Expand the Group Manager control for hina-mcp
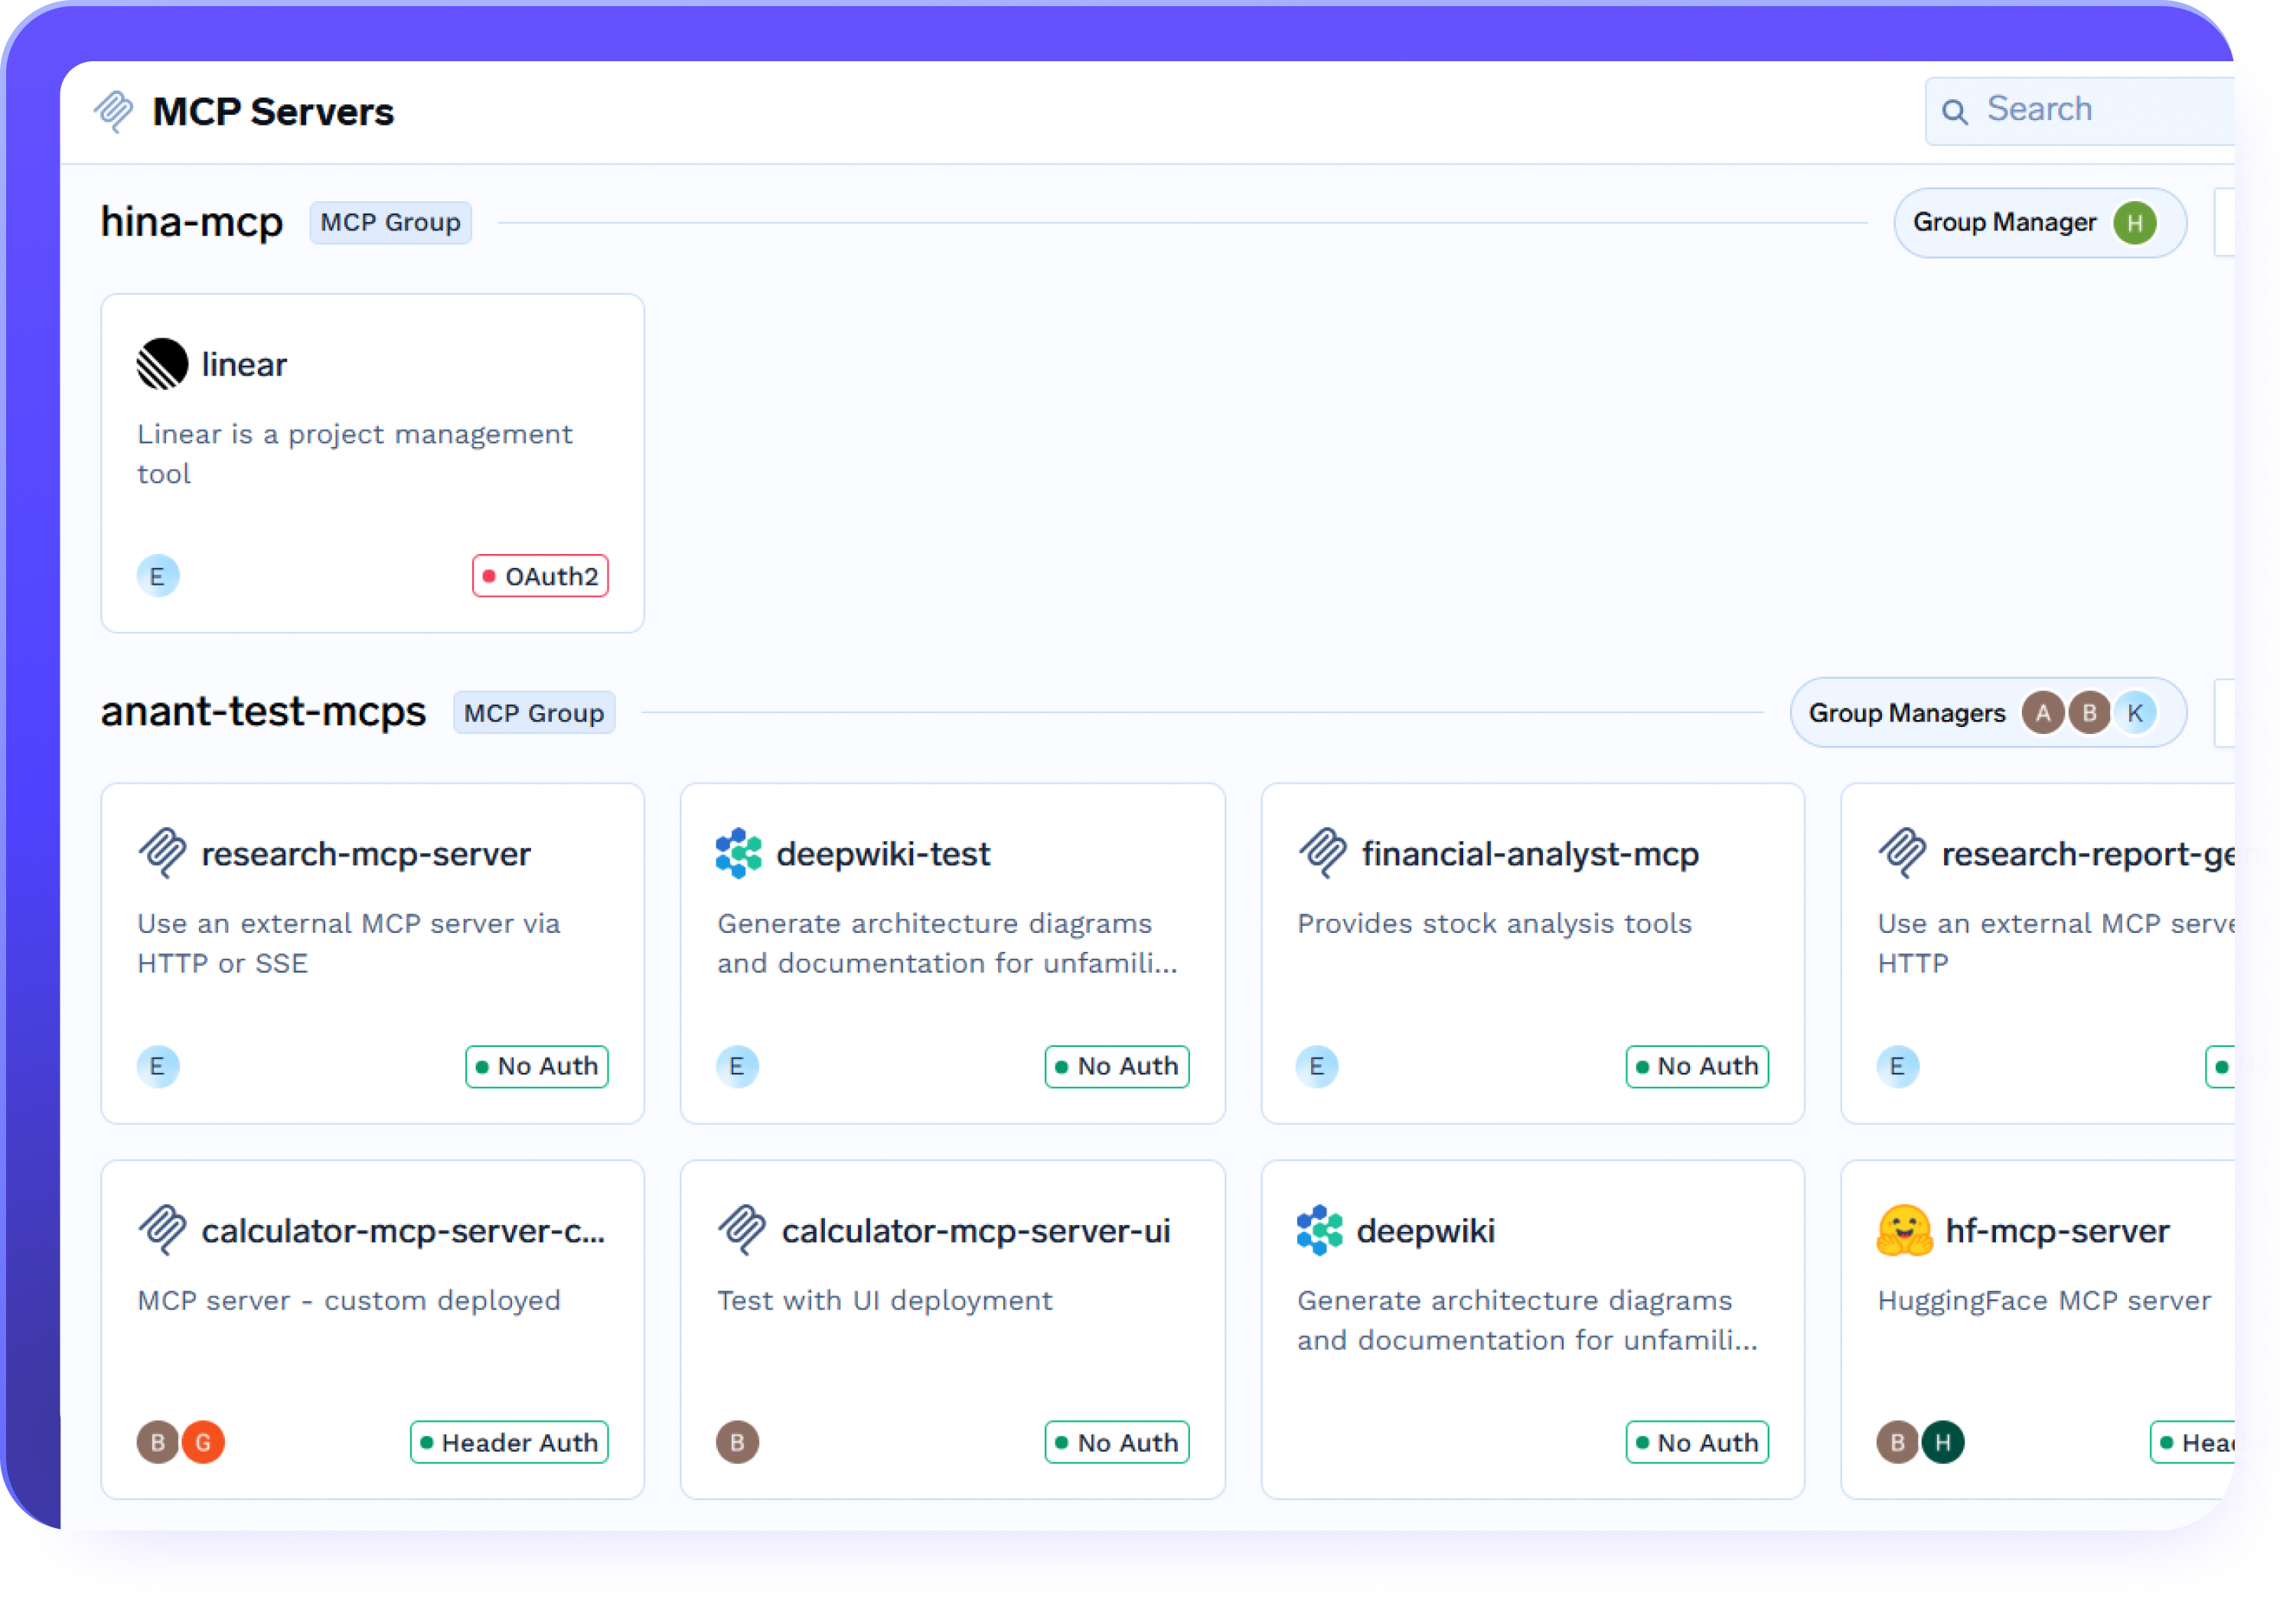This screenshot has width=2296, height=1607. [x=2039, y=222]
